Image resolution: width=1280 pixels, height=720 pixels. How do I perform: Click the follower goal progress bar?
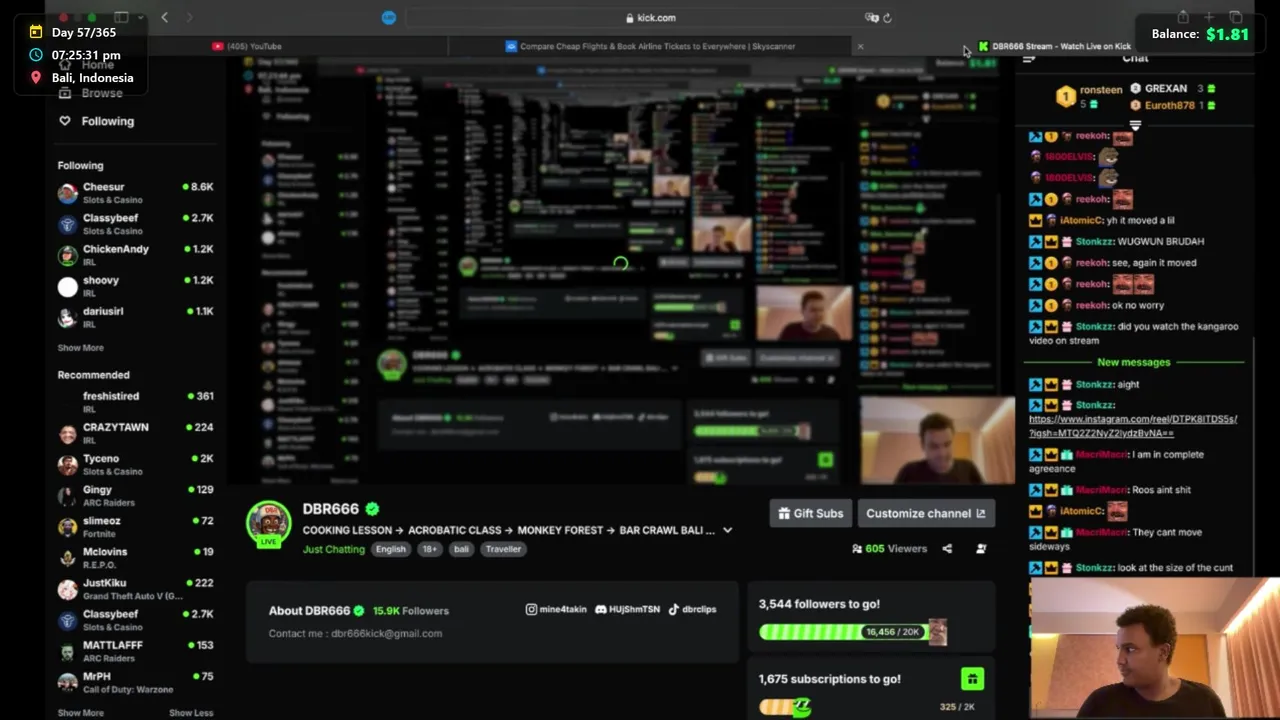click(852, 632)
